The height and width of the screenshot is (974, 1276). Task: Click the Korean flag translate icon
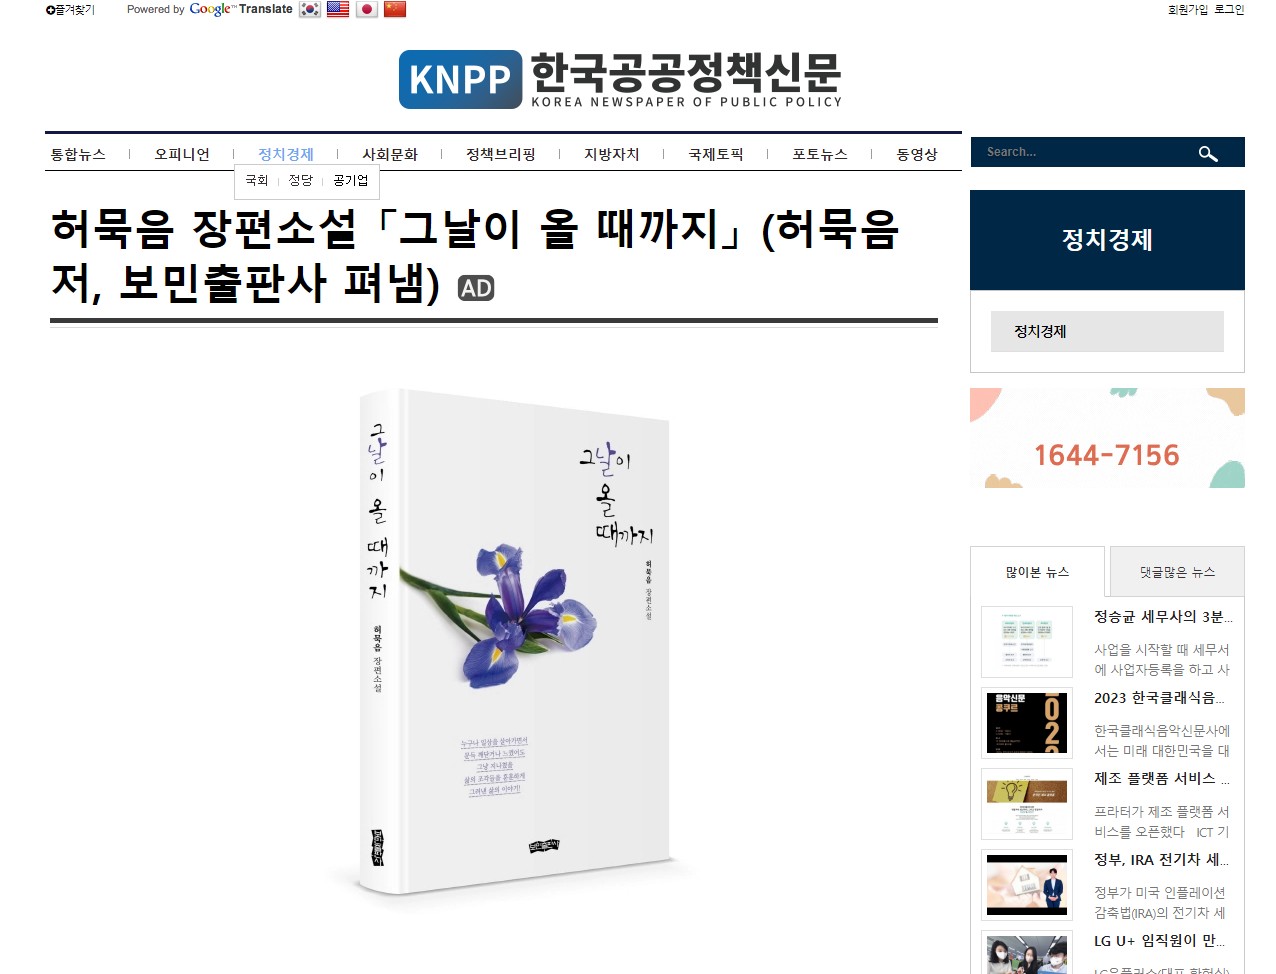(310, 9)
